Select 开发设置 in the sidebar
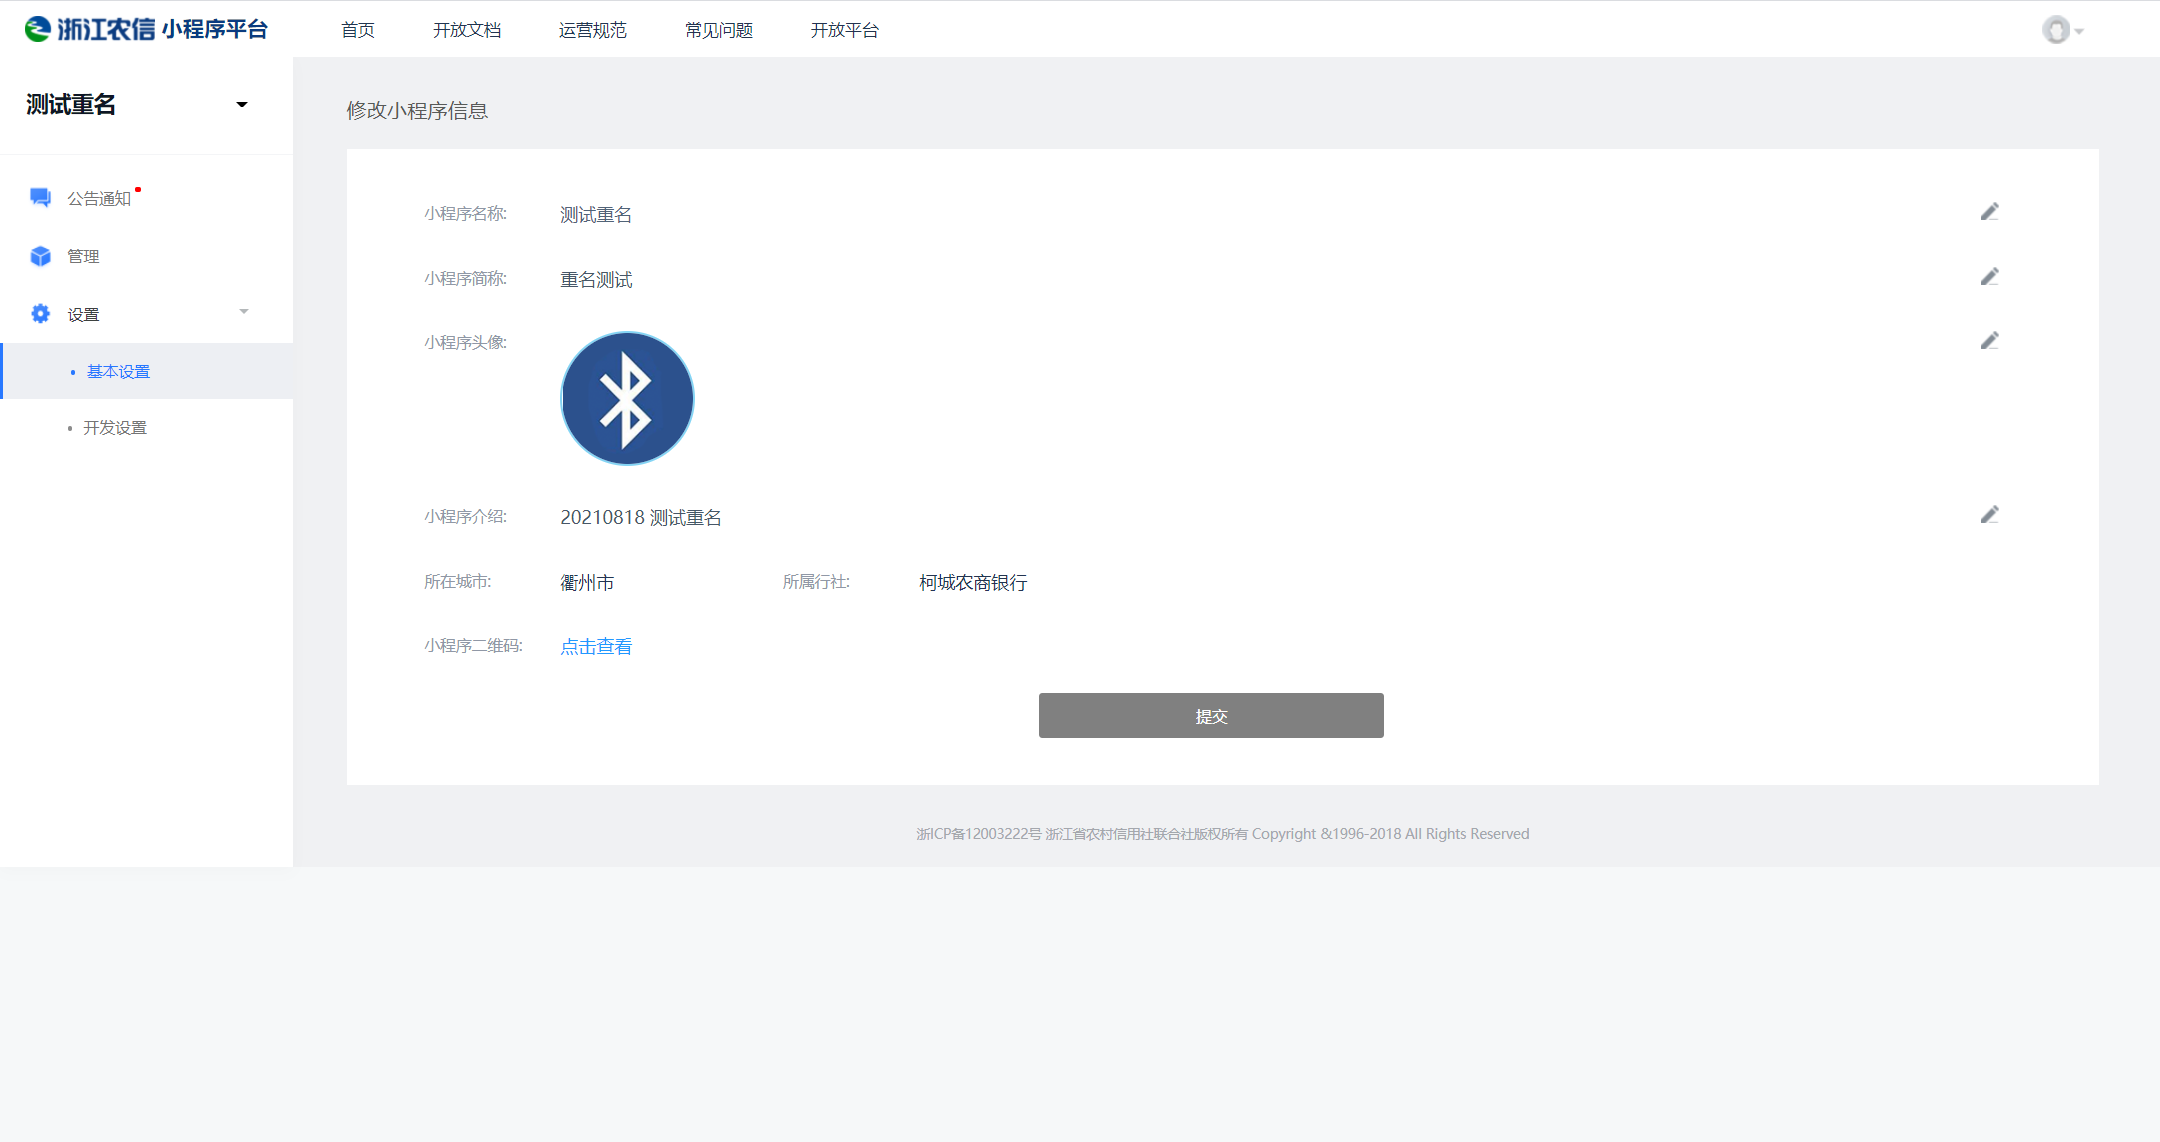 point(115,428)
